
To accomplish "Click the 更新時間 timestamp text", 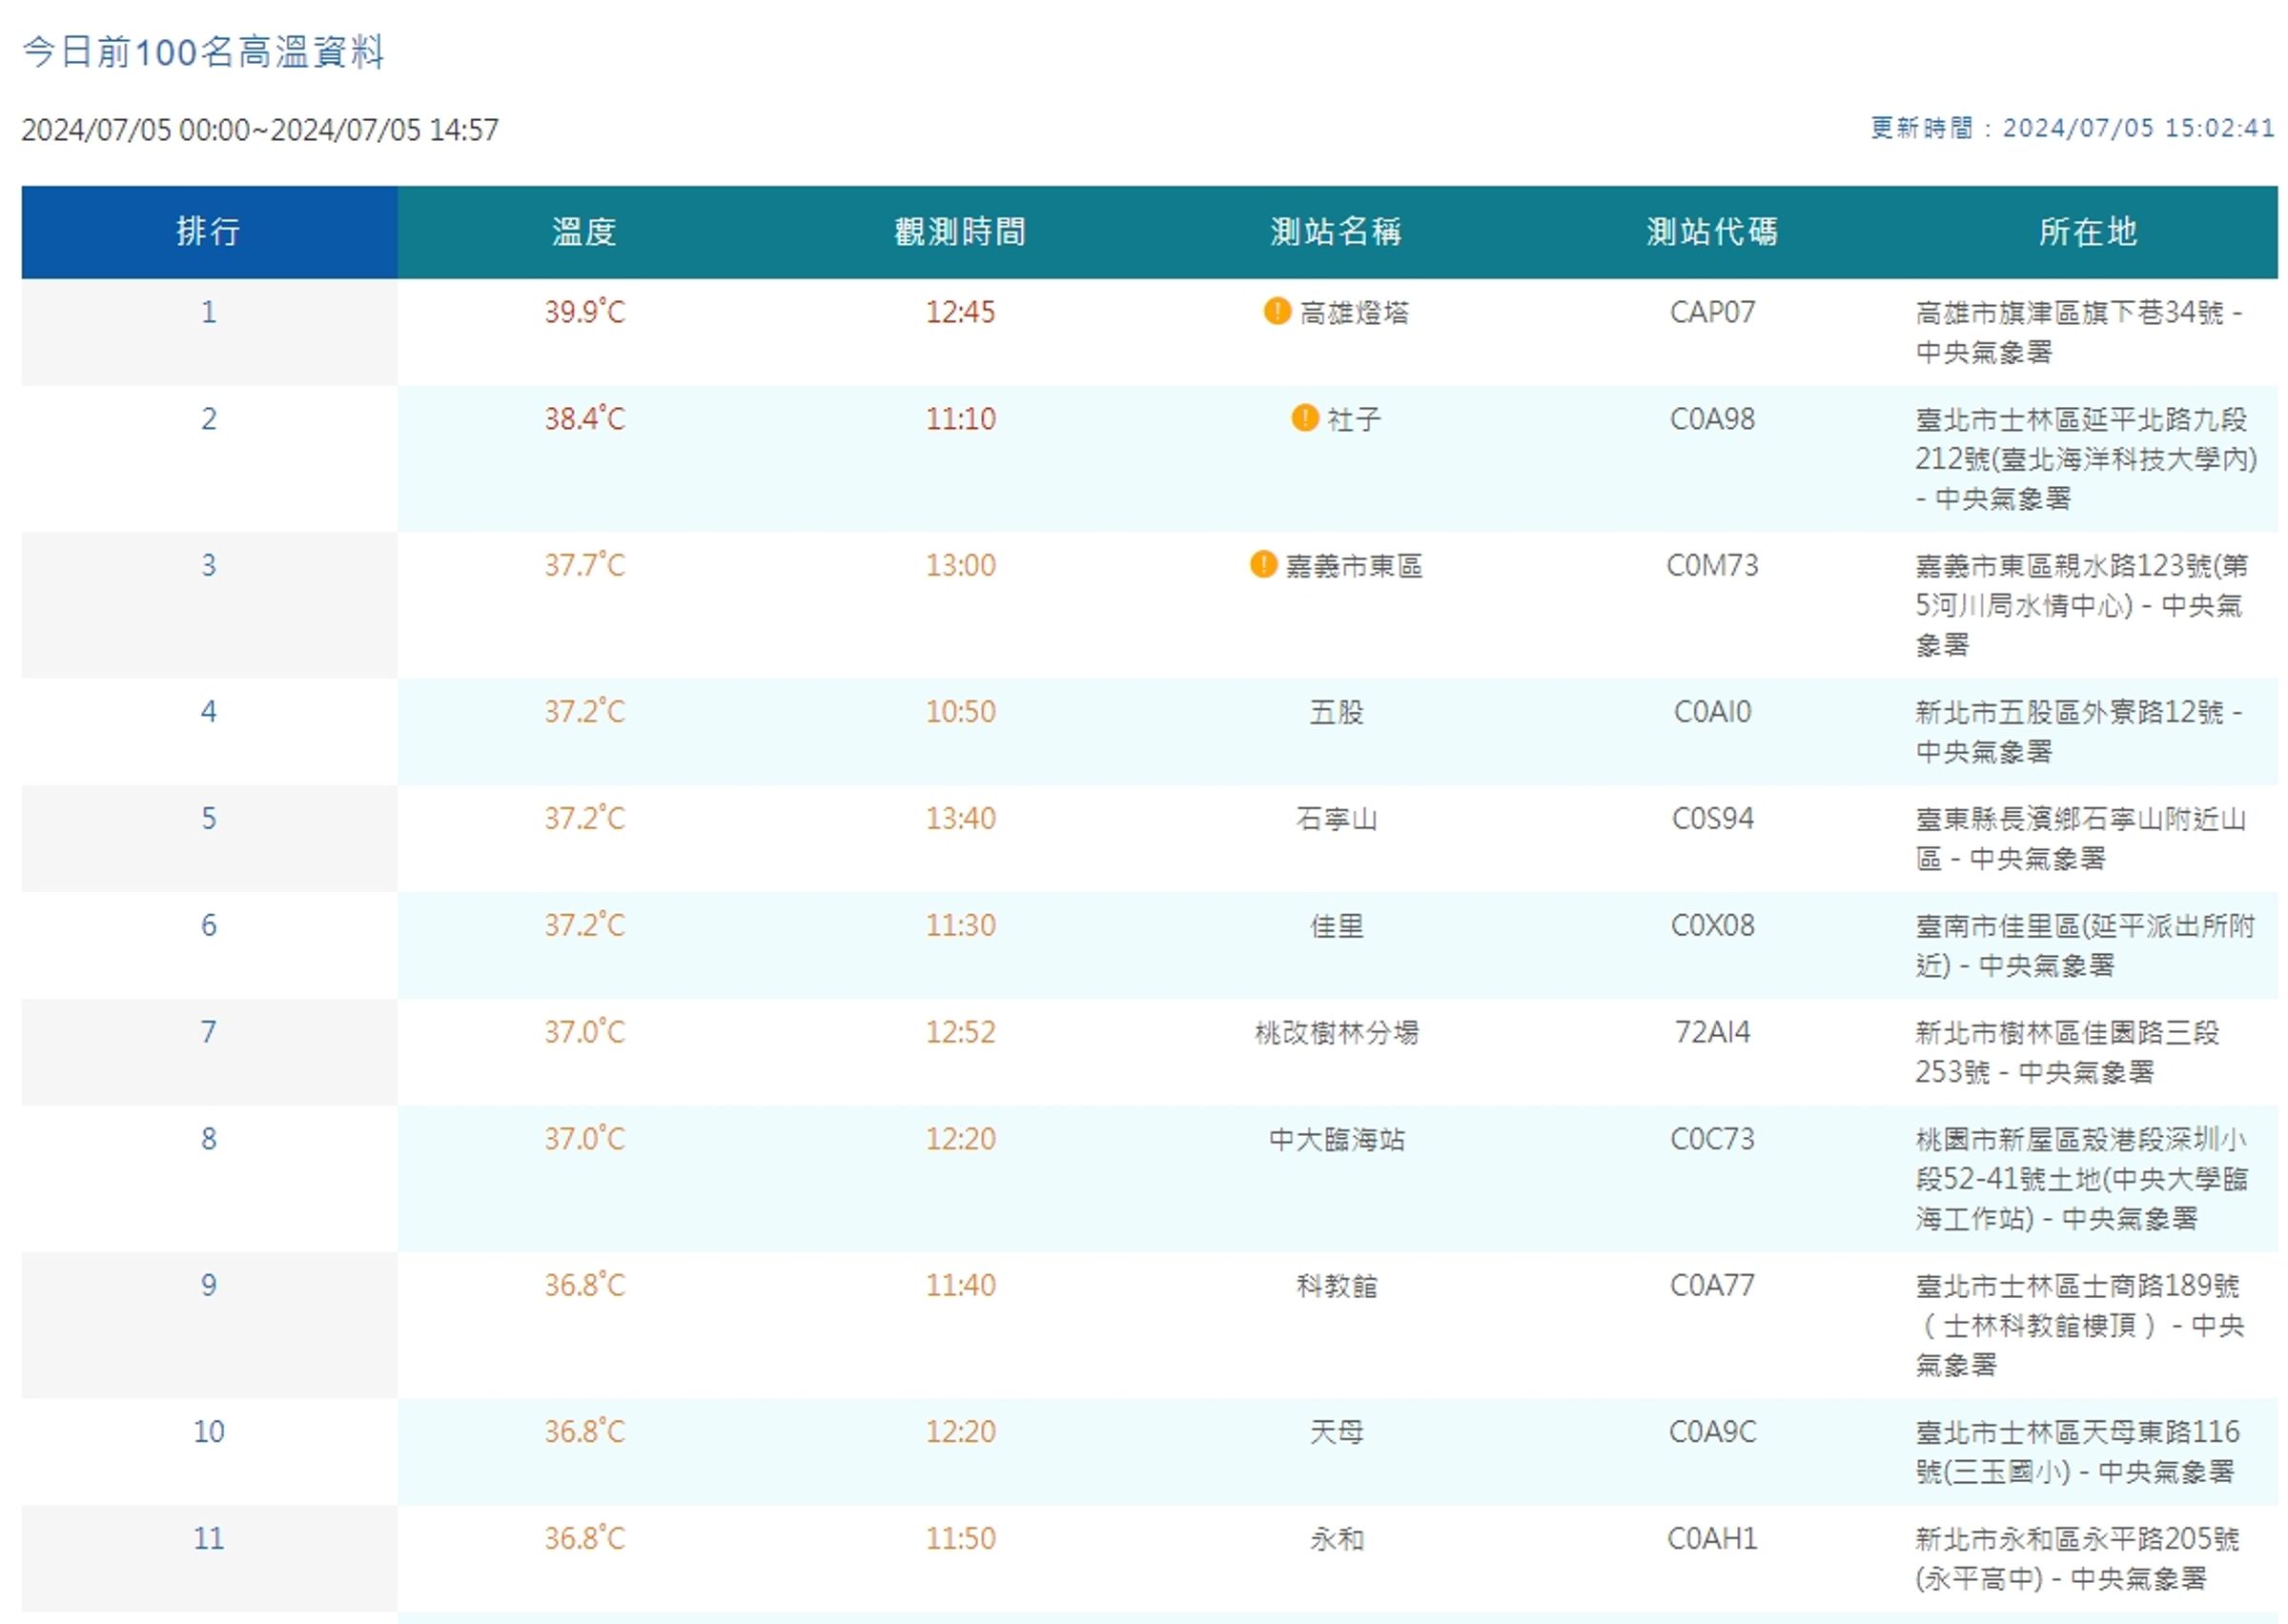I will coord(2072,128).
